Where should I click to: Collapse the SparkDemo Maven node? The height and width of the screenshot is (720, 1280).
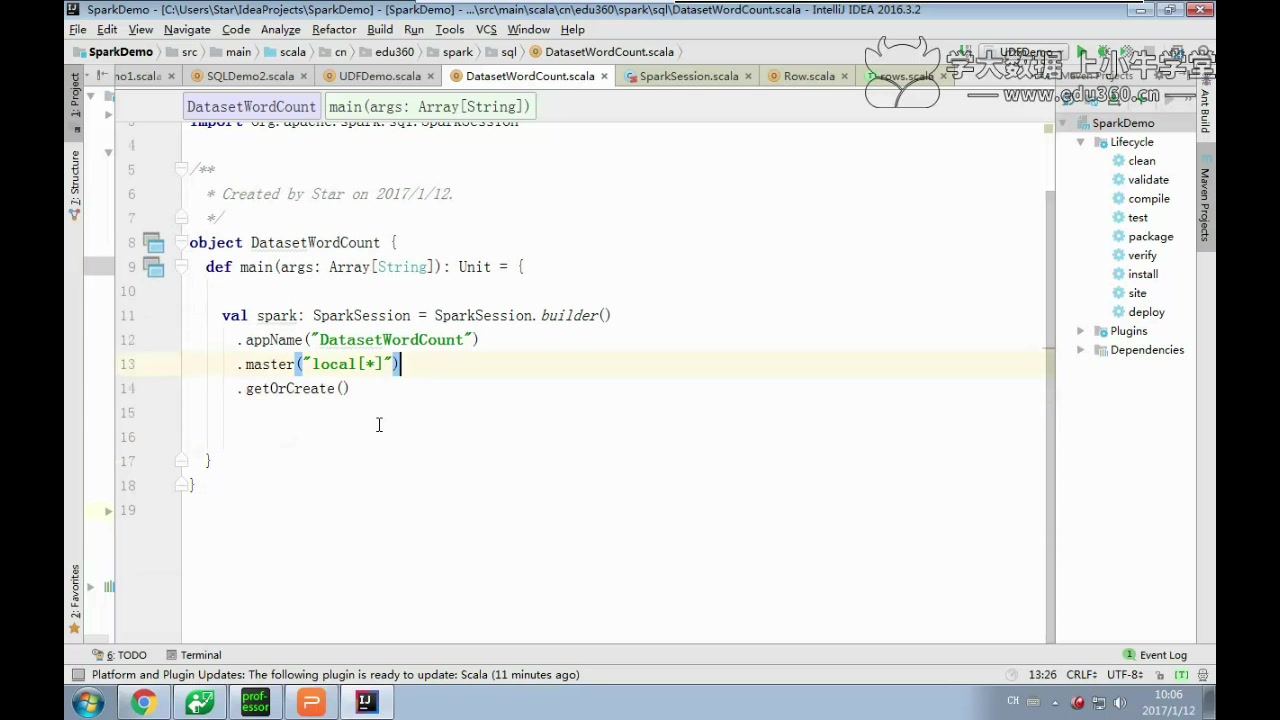point(1063,123)
